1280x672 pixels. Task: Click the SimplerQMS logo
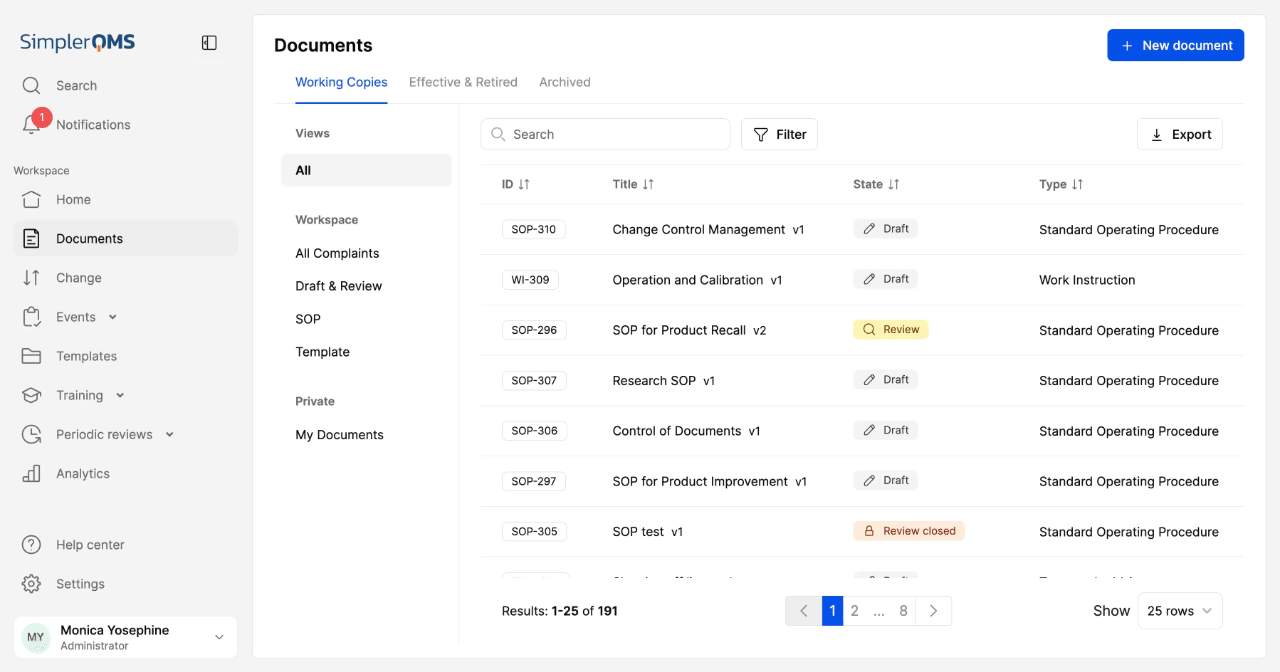click(x=77, y=42)
